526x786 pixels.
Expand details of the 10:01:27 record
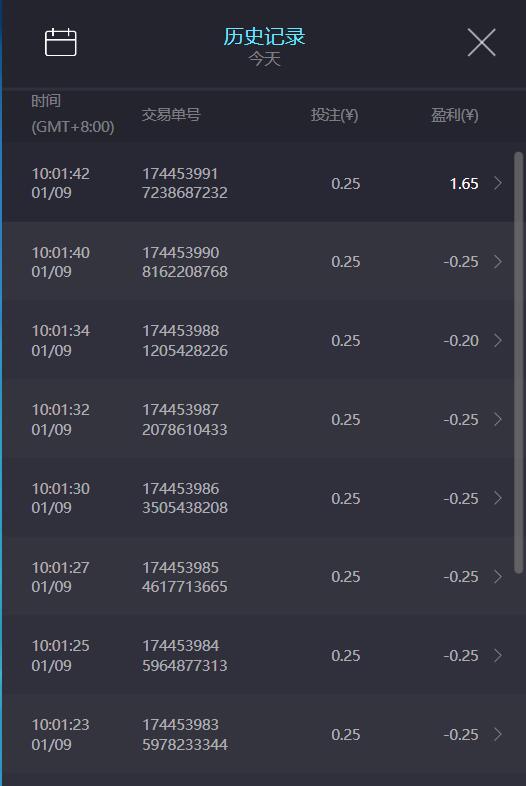(x=497, y=576)
